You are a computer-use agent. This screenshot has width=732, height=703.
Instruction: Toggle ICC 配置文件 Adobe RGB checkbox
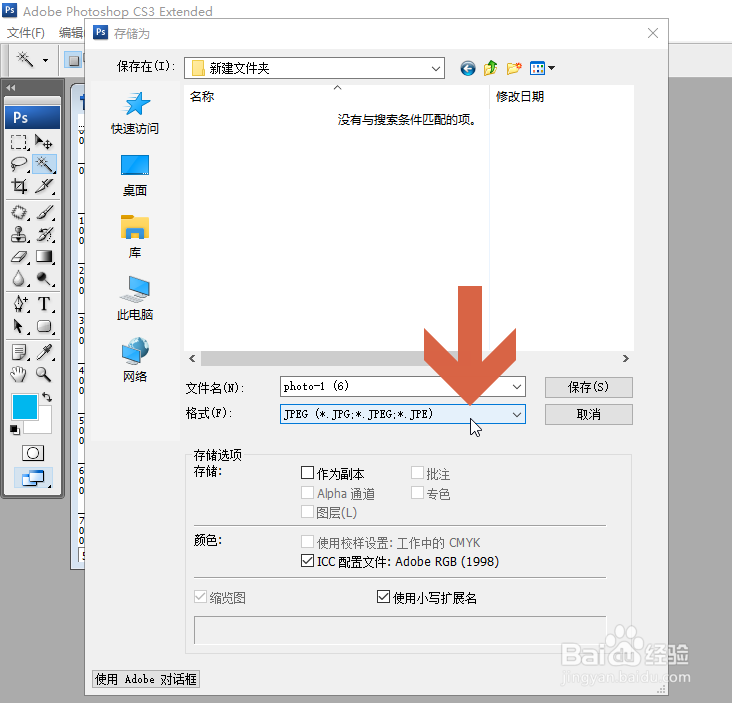(x=307, y=561)
